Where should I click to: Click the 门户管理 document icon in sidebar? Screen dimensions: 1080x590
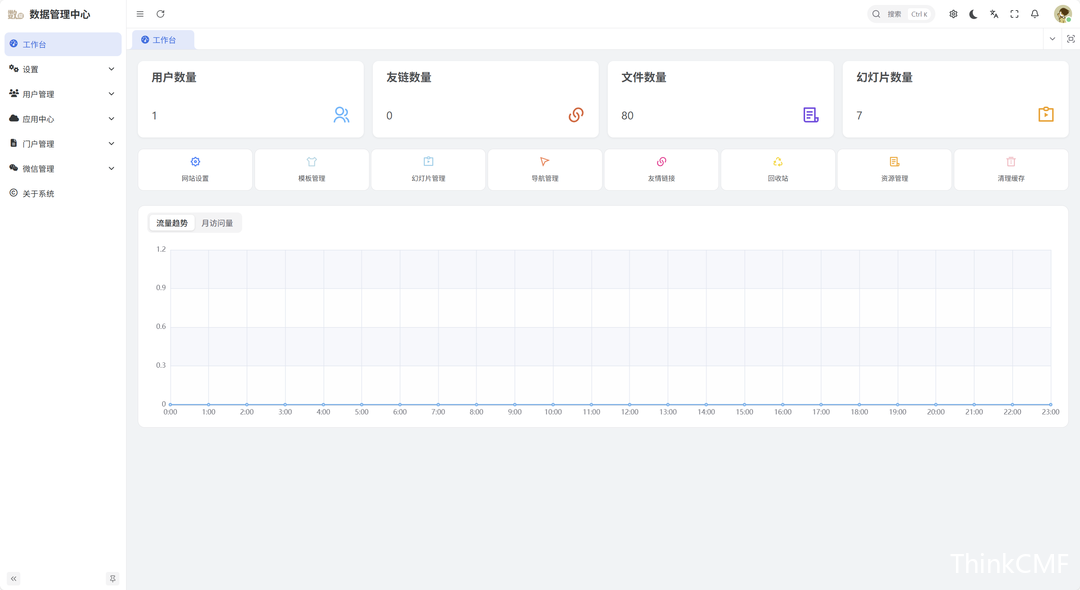tap(14, 143)
